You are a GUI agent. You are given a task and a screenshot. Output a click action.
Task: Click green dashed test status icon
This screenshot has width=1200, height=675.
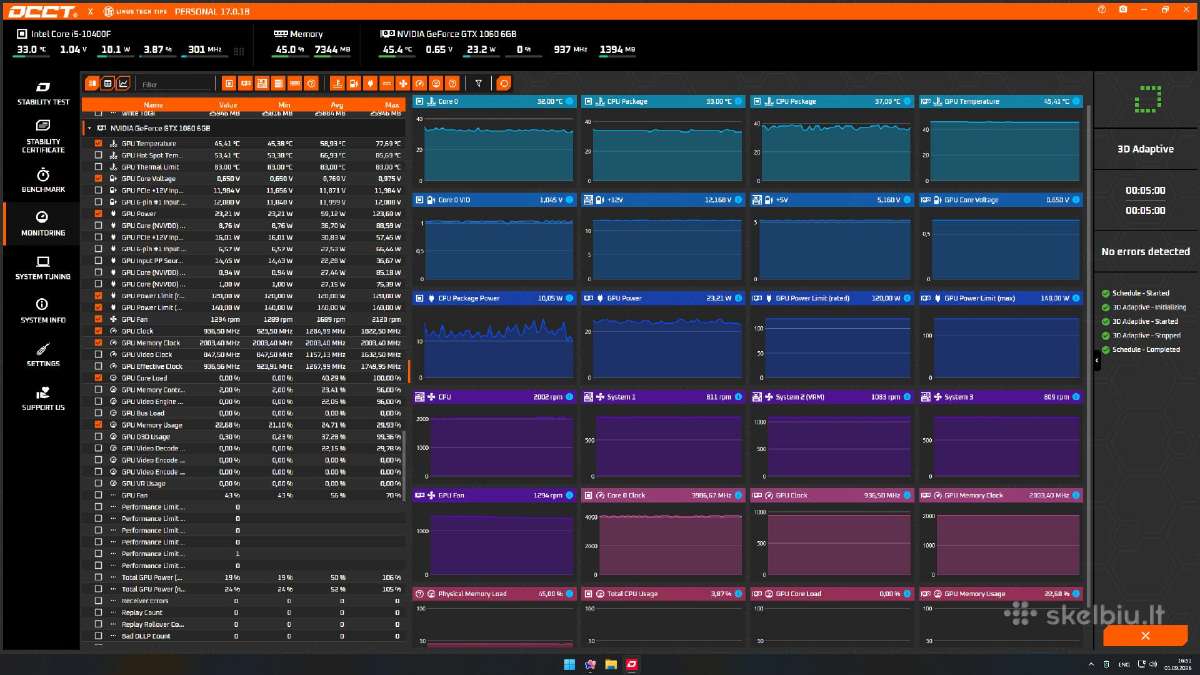(x=1149, y=99)
